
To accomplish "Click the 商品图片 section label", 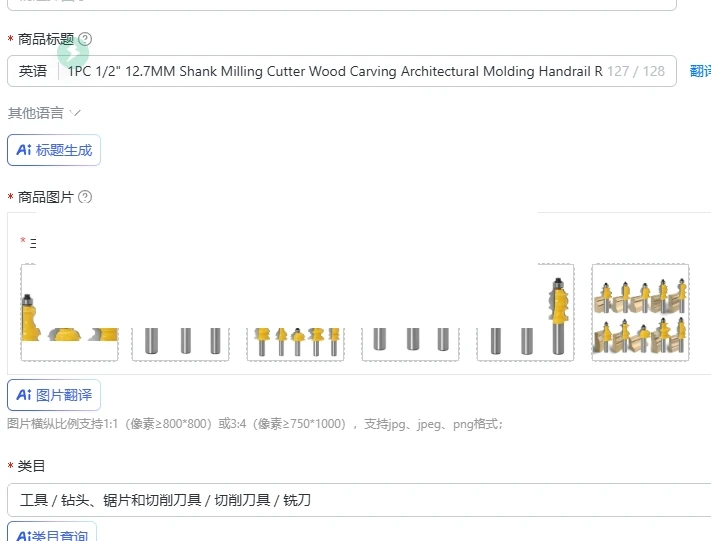I will coord(45,197).
